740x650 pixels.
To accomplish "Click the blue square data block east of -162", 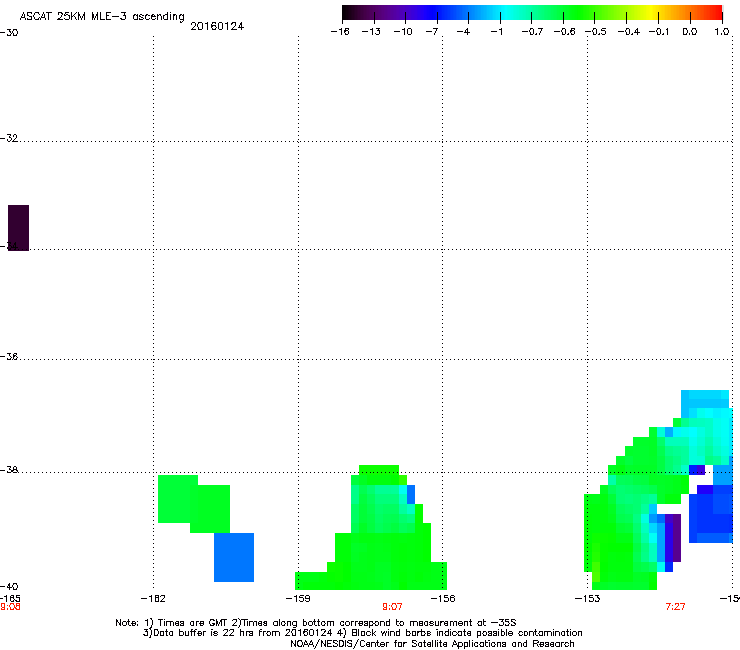I will (234, 557).
